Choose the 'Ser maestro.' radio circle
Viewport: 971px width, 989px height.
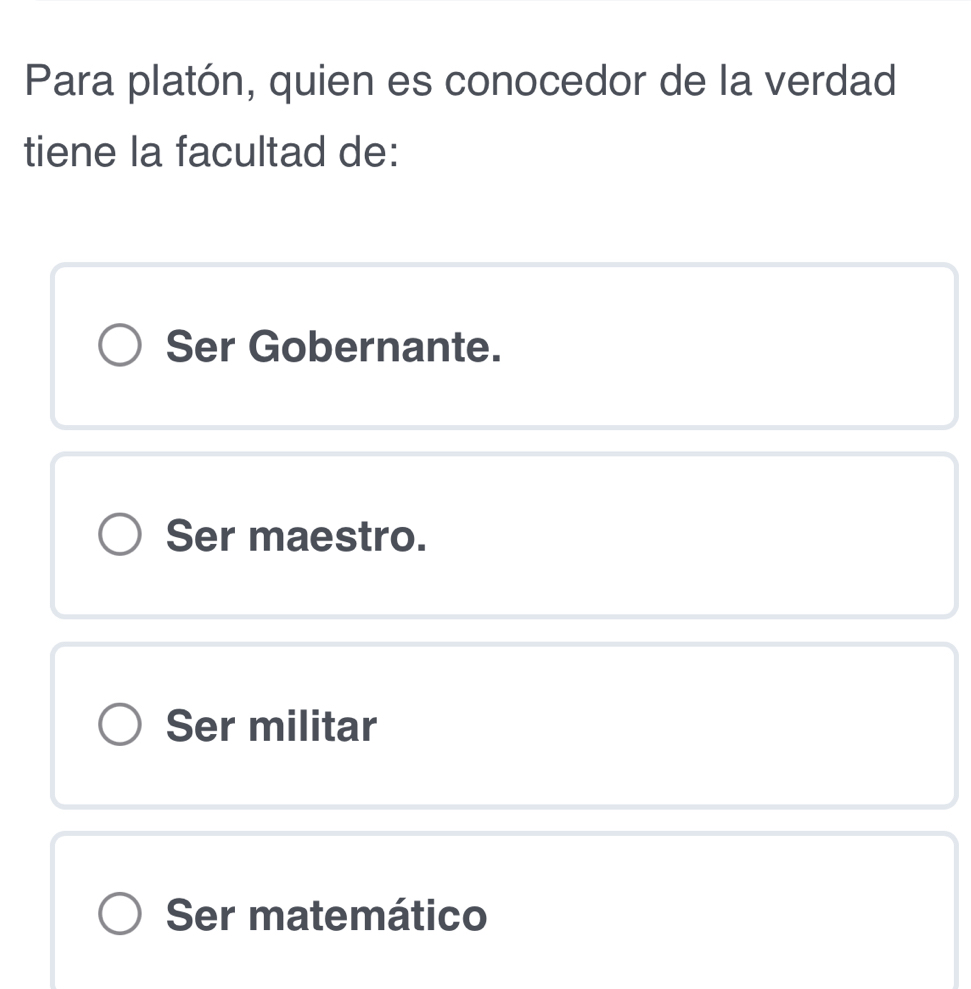(x=120, y=535)
